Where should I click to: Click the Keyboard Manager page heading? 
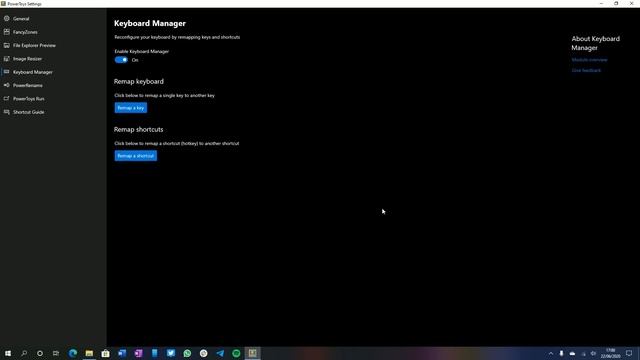pos(150,24)
